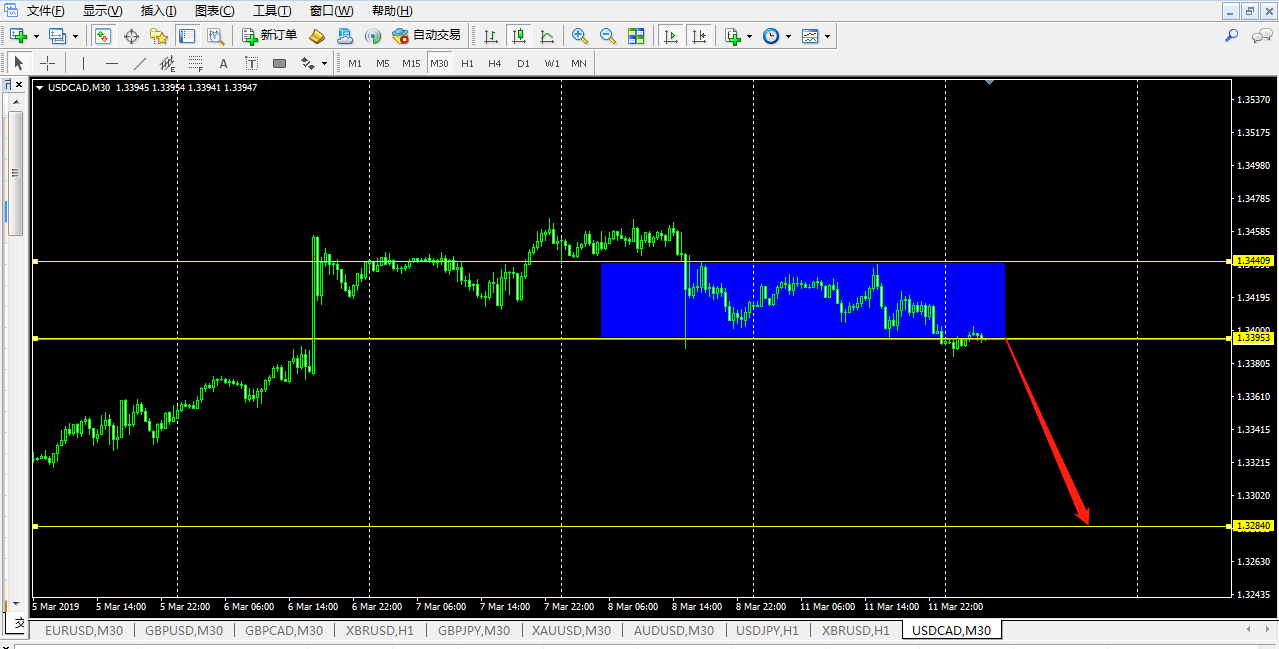
Task: Open the virtual hosting cloud icon
Action: tap(345, 36)
